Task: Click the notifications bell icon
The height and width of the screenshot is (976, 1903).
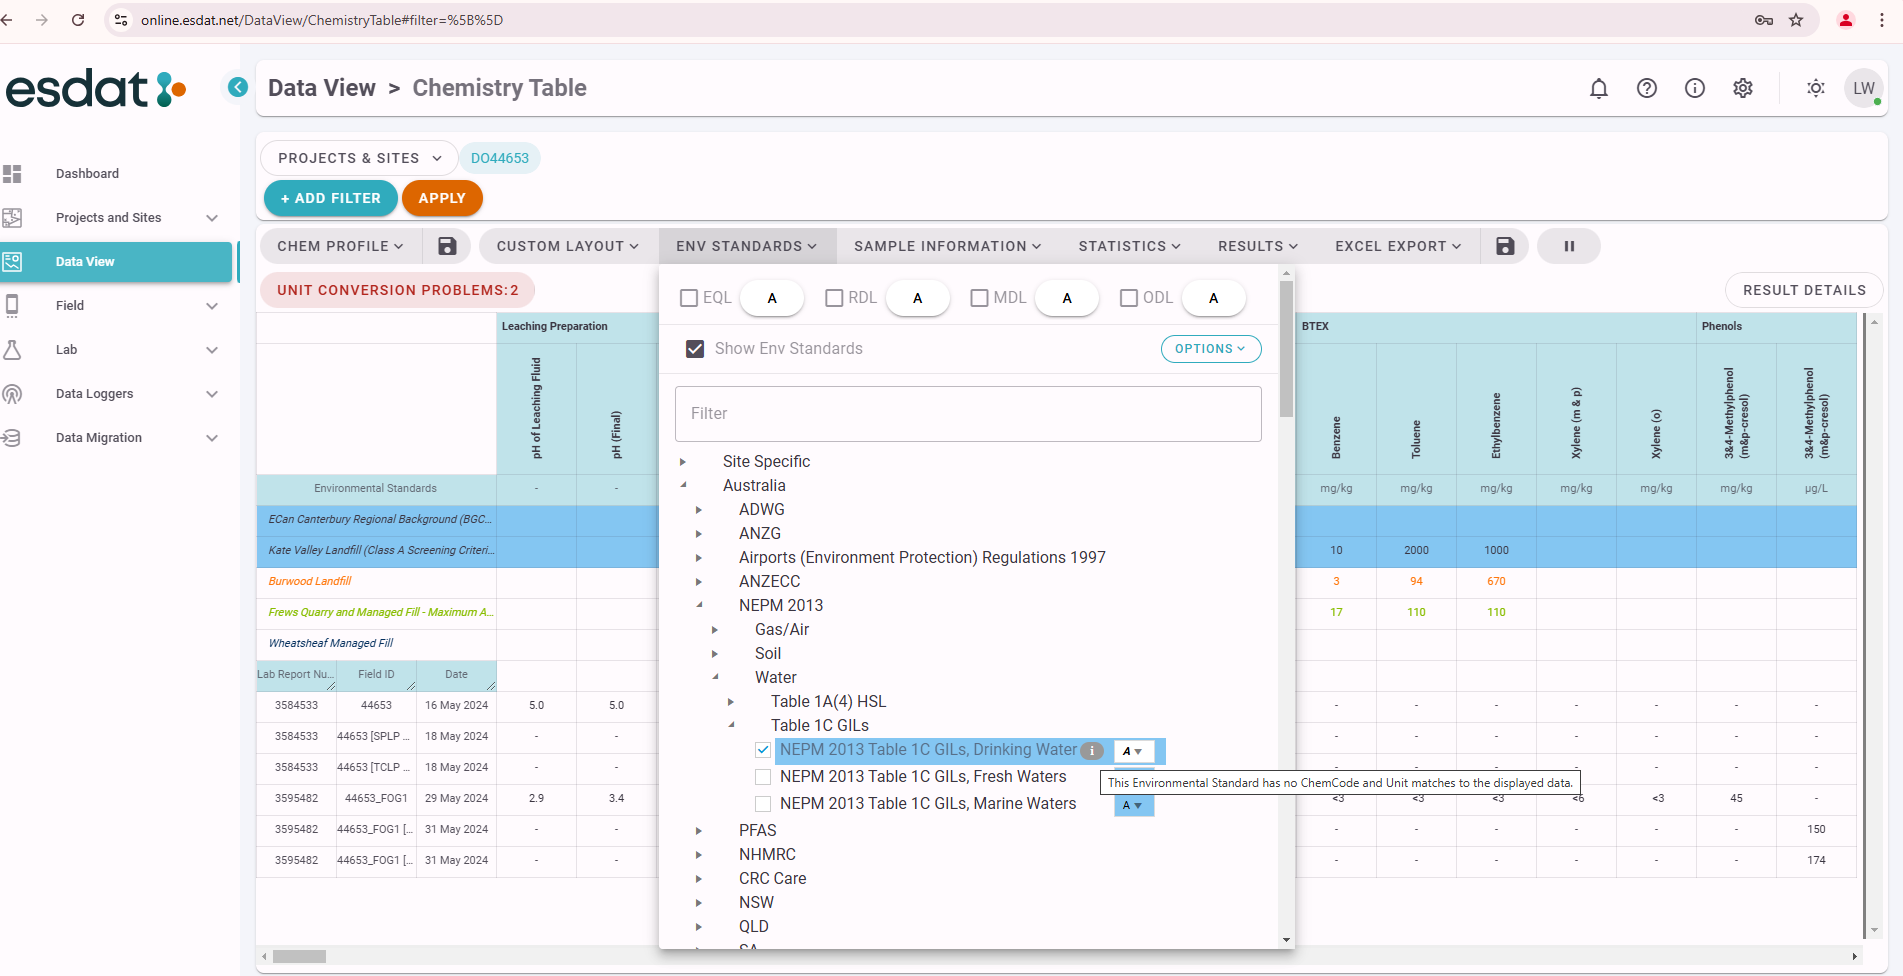Action: click(x=1598, y=89)
